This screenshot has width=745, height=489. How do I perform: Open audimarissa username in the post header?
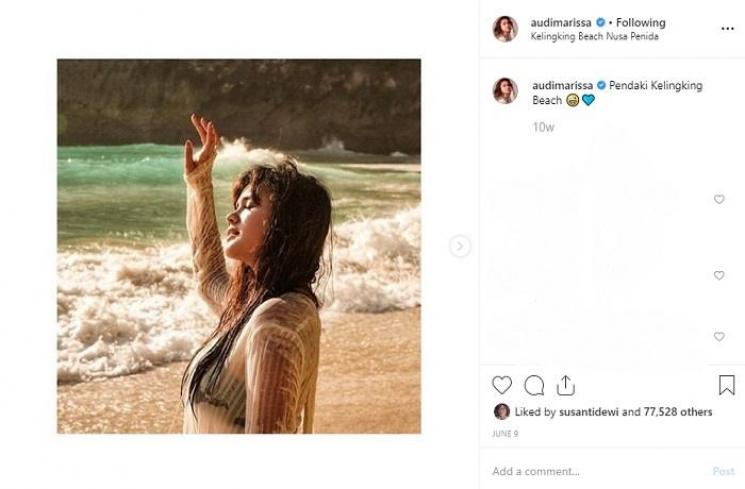click(x=563, y=22)
